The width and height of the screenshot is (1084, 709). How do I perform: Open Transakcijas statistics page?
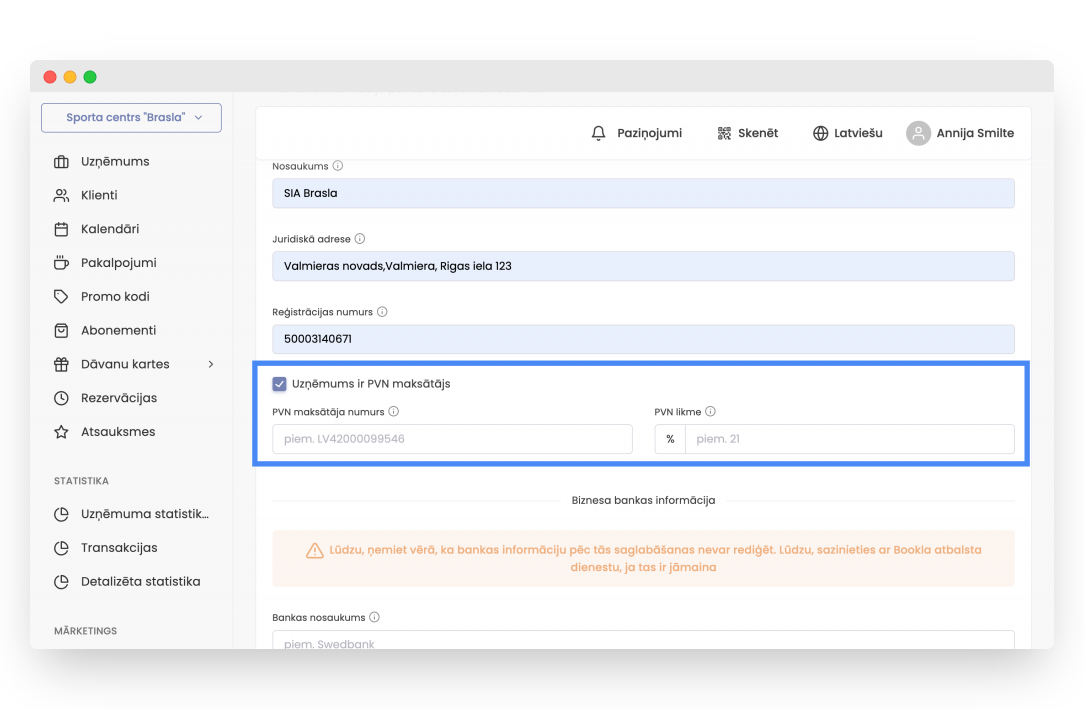pyautogui.click(x=119, y=548)
